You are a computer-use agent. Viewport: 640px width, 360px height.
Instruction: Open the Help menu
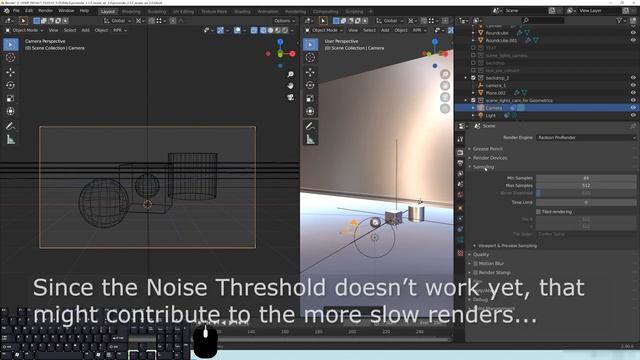(x=84, y=11)
